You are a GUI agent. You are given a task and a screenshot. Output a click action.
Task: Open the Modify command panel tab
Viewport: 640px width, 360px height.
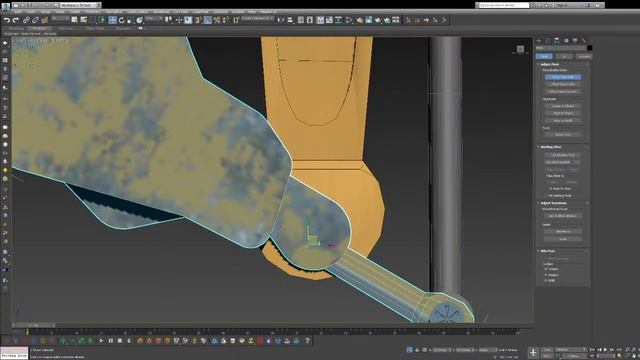[548, 40]
